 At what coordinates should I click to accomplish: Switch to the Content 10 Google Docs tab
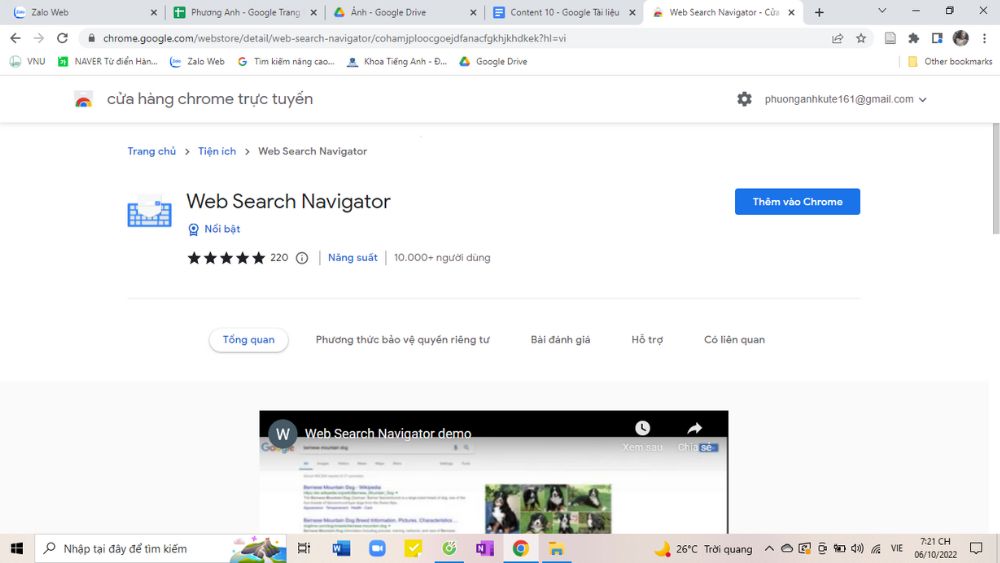[564, 12]
